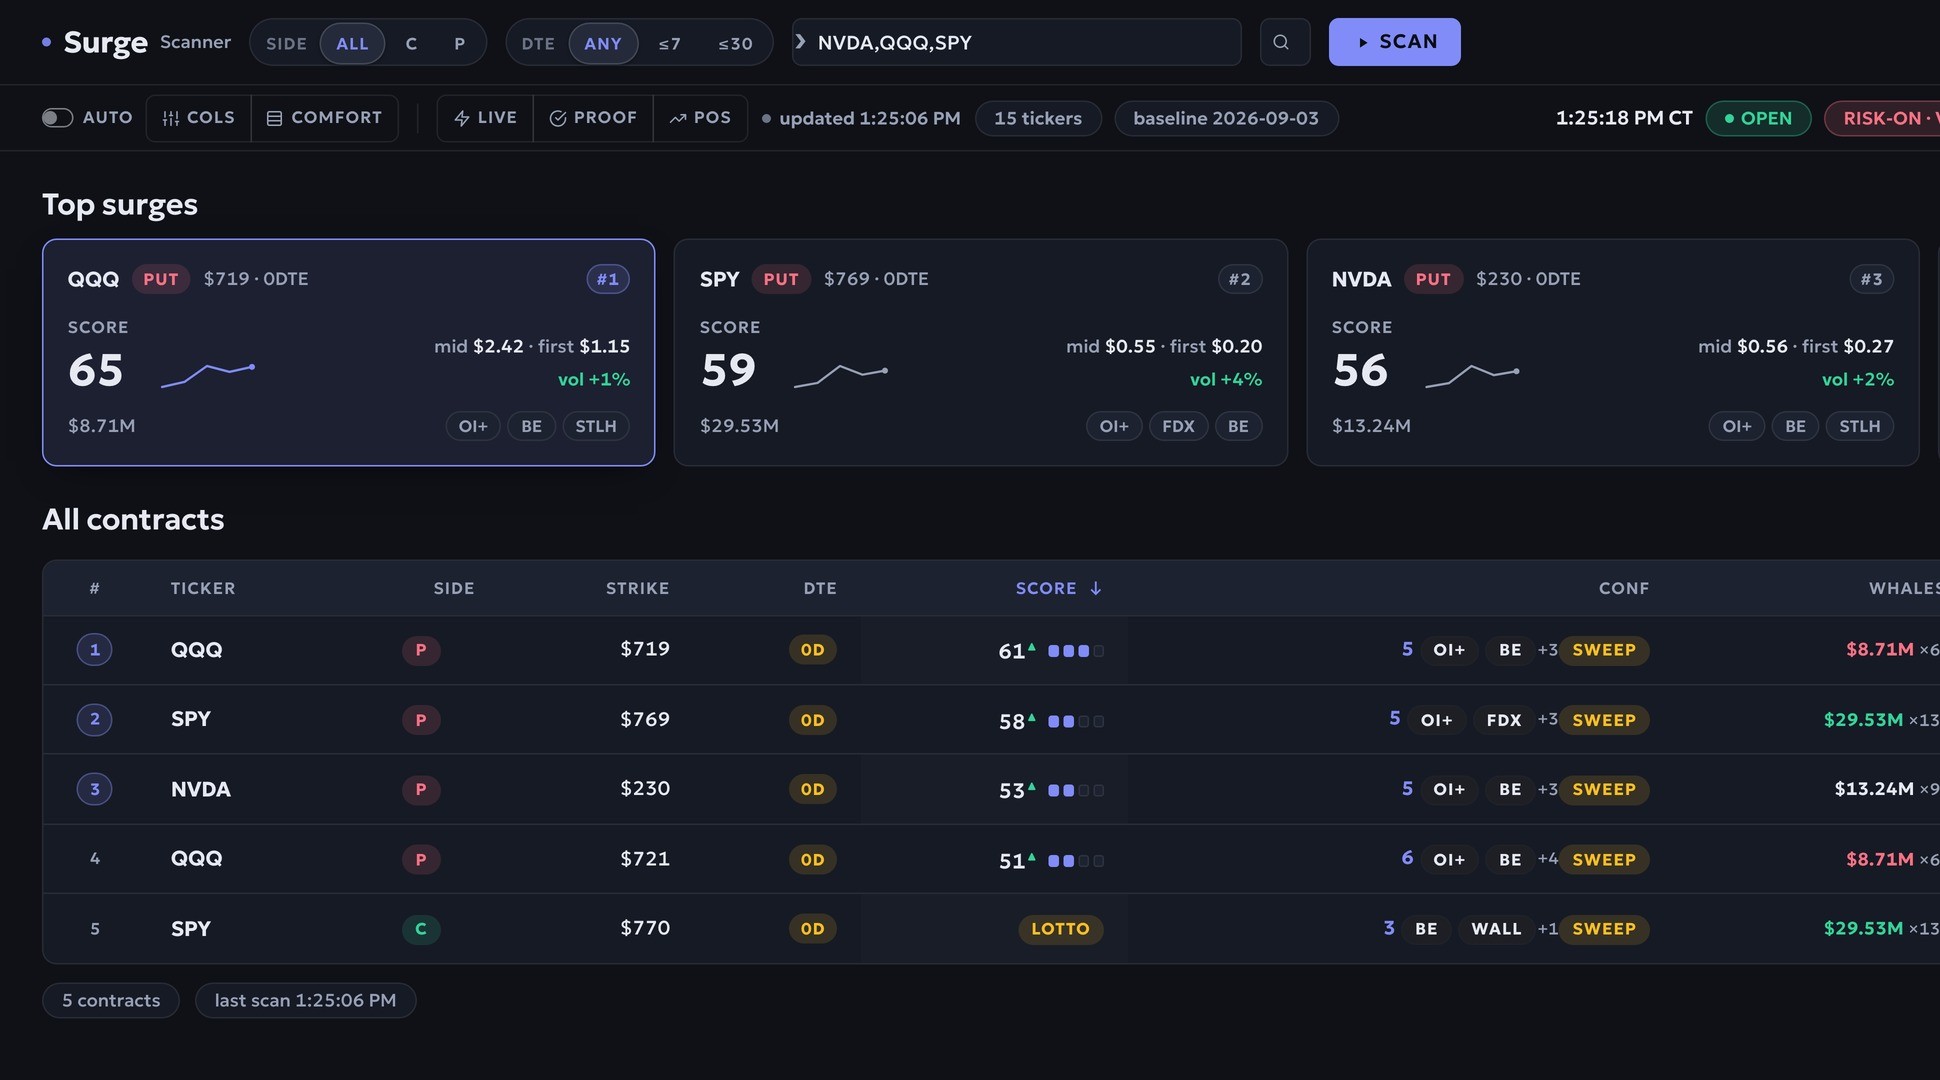Viewport: 1940px width, 1080px height.
Task: Expand the +4 tags in QQQ $721 row
Action: [x=1547, y=859]
